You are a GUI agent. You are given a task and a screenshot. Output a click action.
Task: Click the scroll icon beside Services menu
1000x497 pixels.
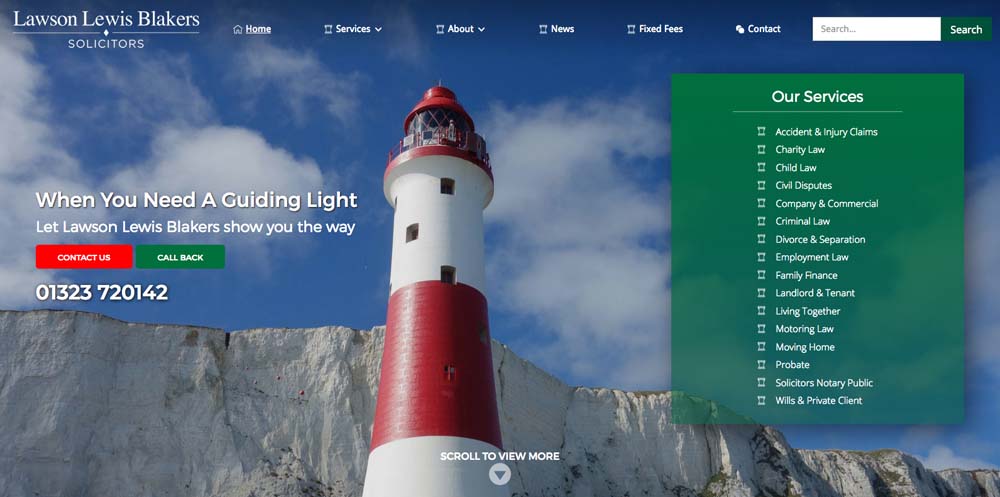coord(328,29)
